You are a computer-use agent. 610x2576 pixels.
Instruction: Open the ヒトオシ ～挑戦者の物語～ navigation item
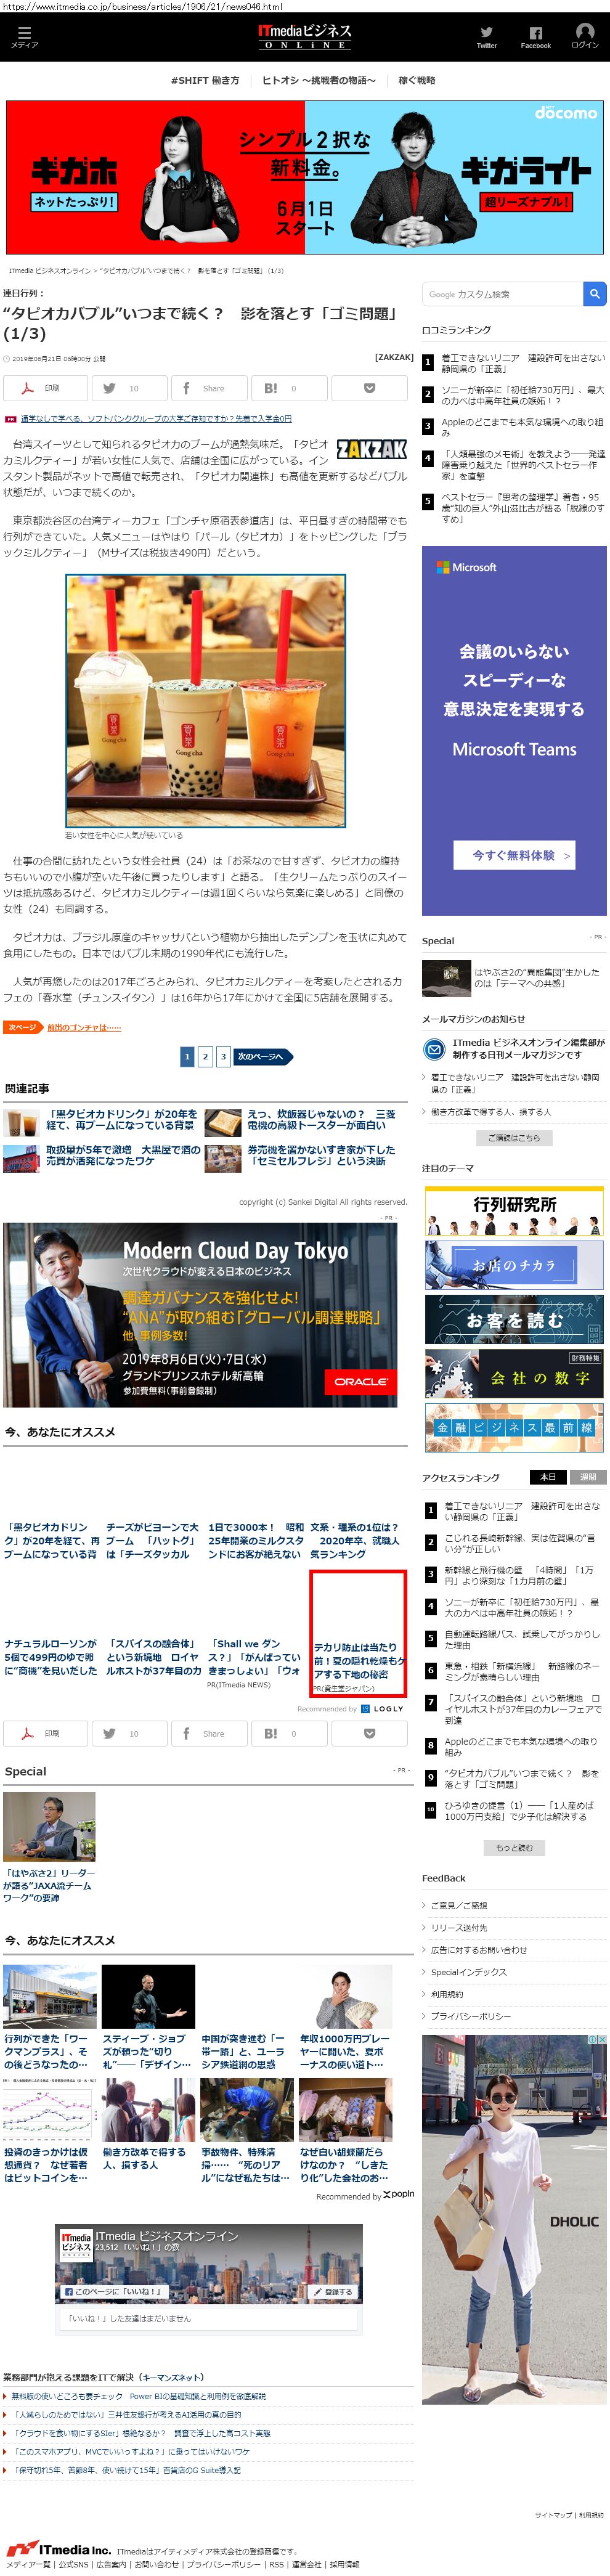[x=319, y=80]
